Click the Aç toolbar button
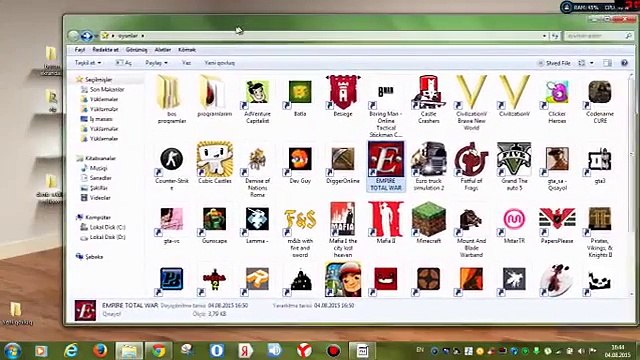The width and height of the screenshot is (640, 360). (x=124, y=63)
